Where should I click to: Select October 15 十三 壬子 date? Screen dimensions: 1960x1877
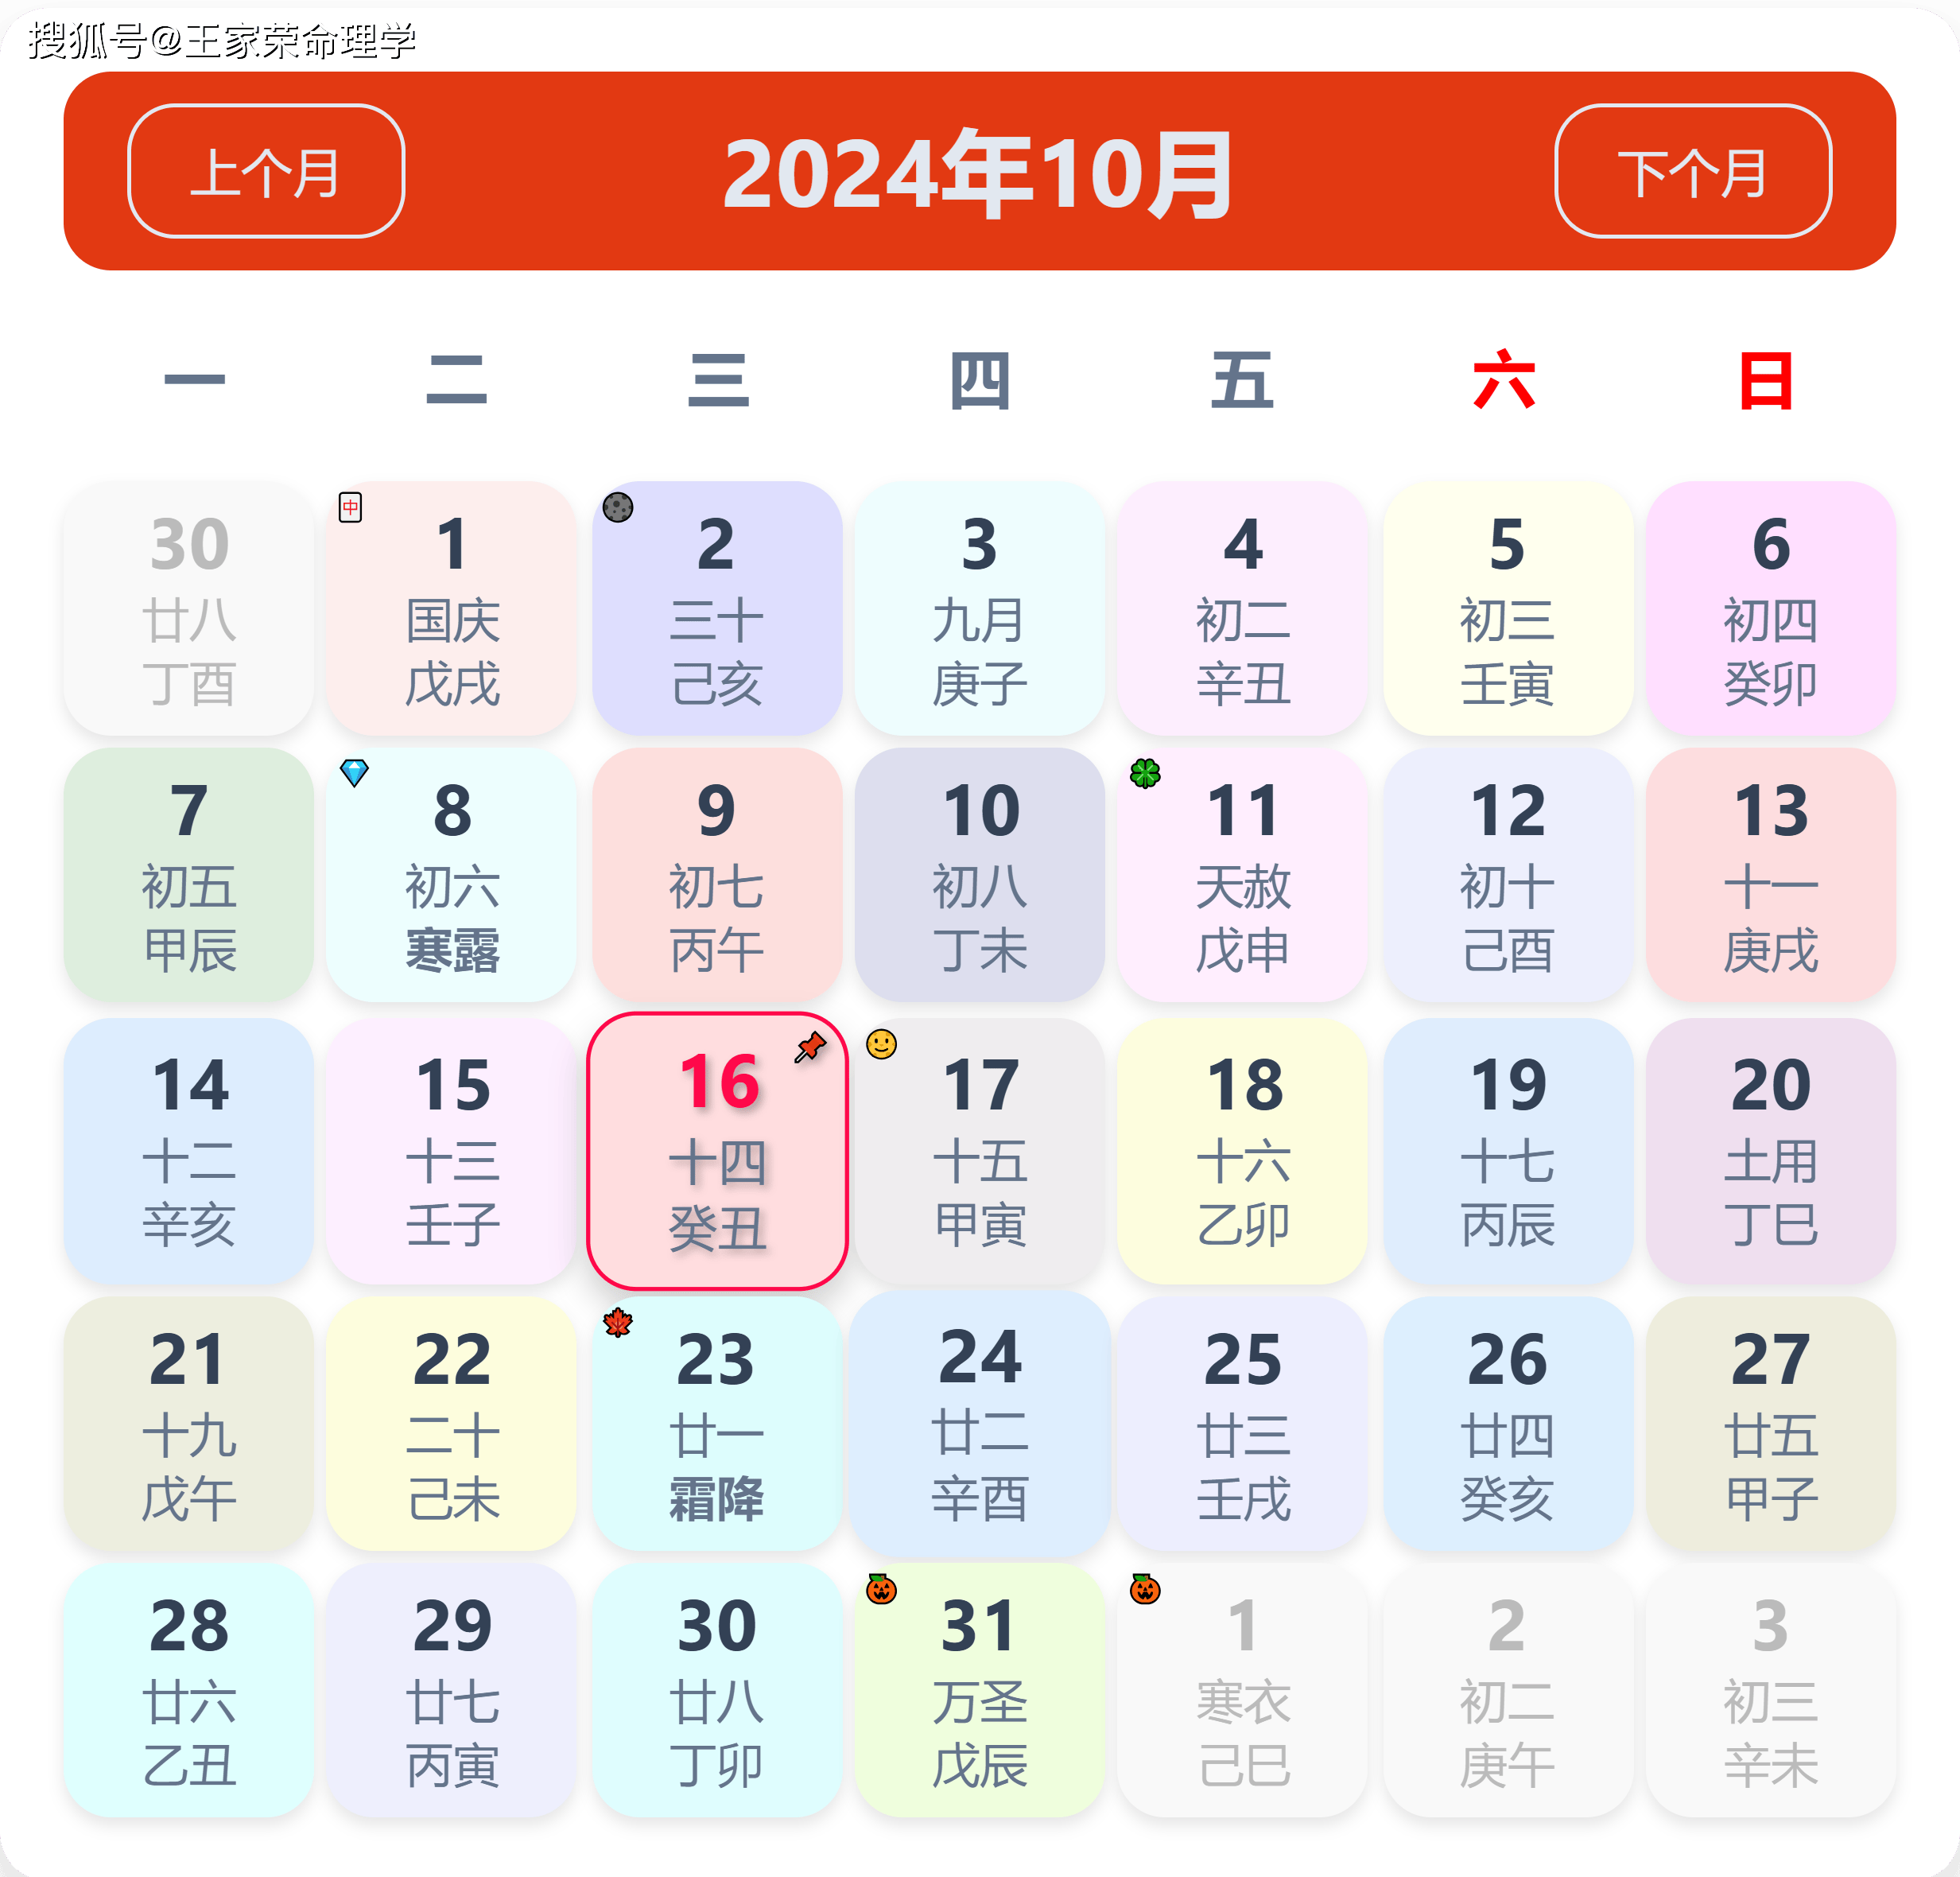[x=452, y=1151]
